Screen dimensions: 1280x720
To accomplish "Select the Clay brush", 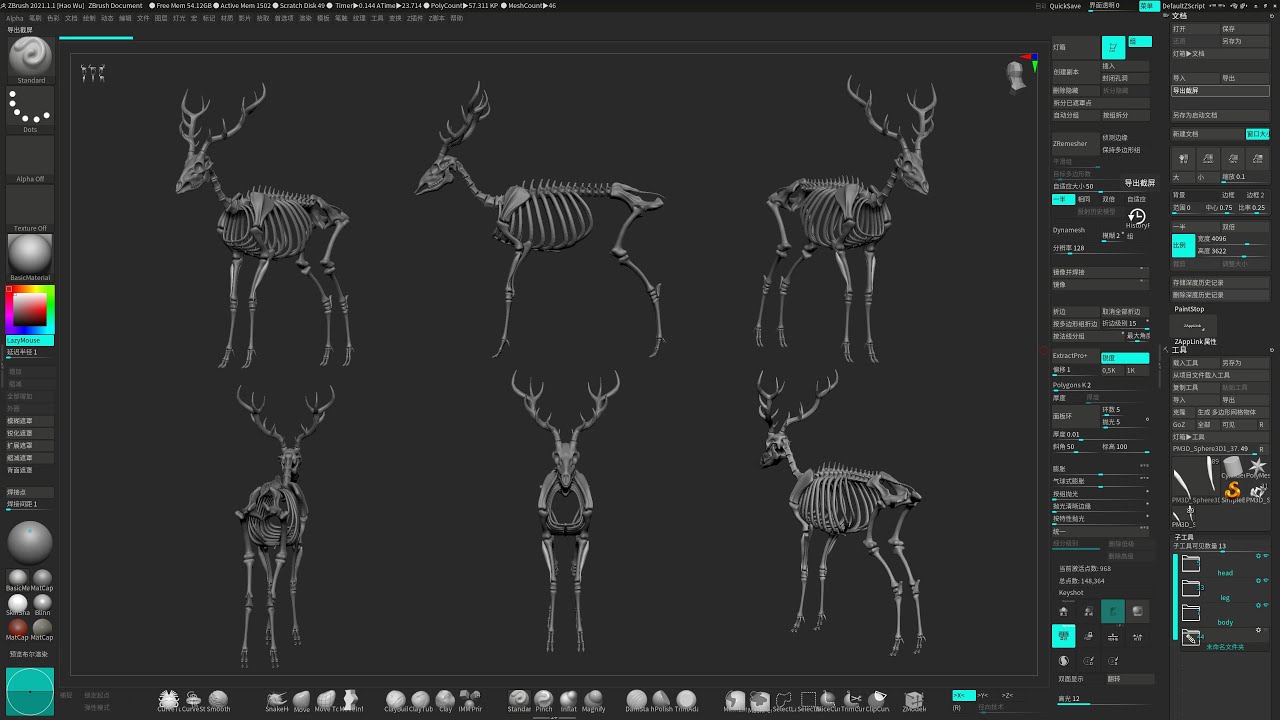I will (x=446, y=700).
